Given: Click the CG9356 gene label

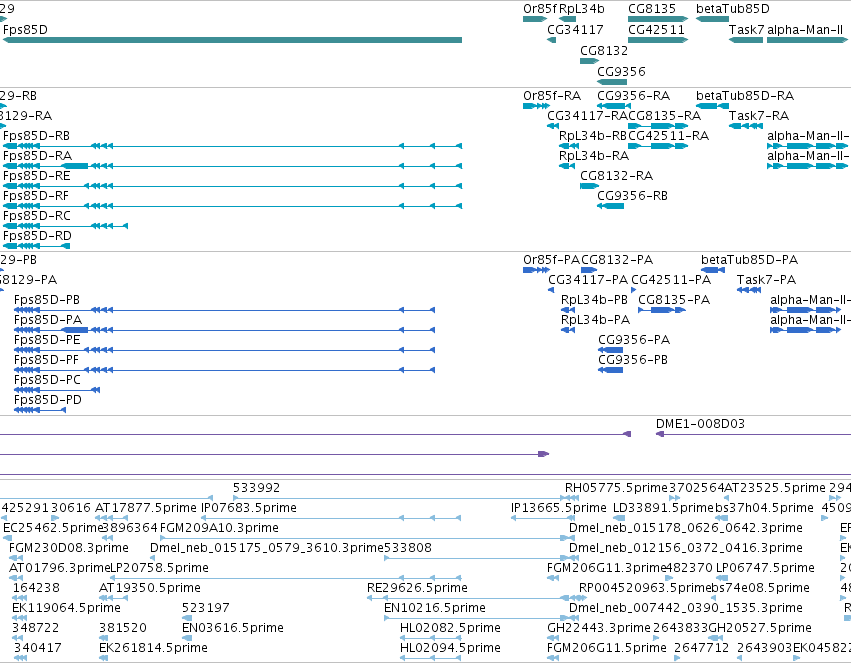Looking at the screenshot, I should (621, 72).
